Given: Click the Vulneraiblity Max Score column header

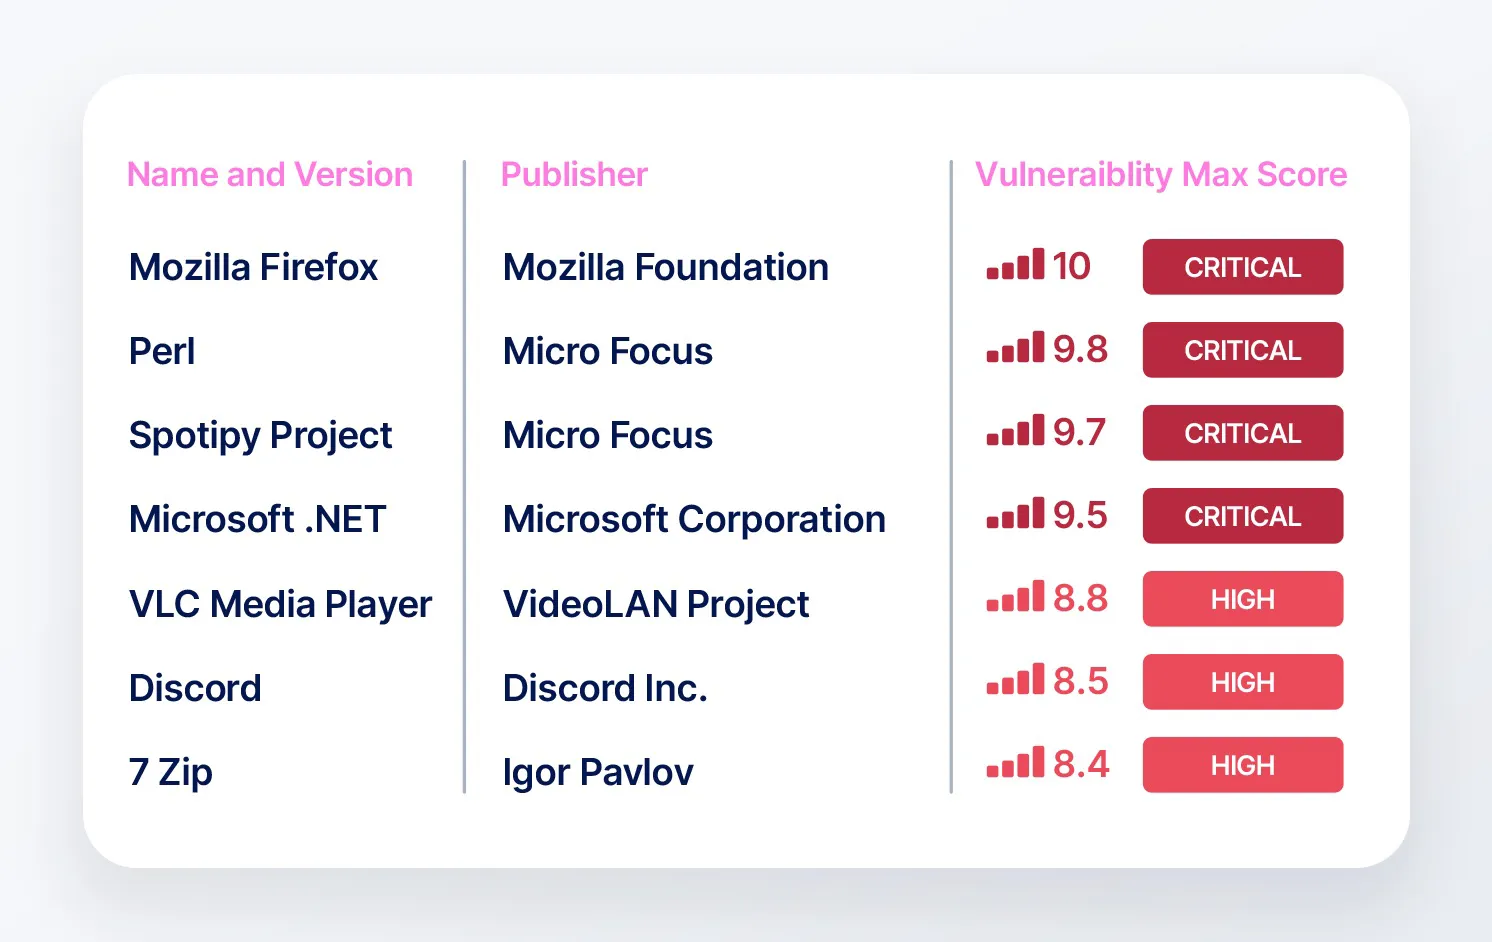Looking at the screenshot, I should 1161,175.
